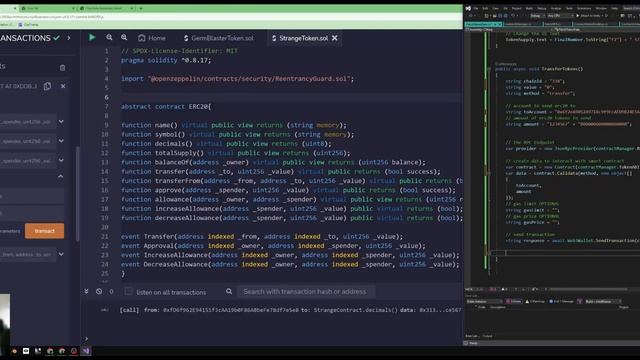Select the active teal document tab in Visual Studio

[483, 24]
